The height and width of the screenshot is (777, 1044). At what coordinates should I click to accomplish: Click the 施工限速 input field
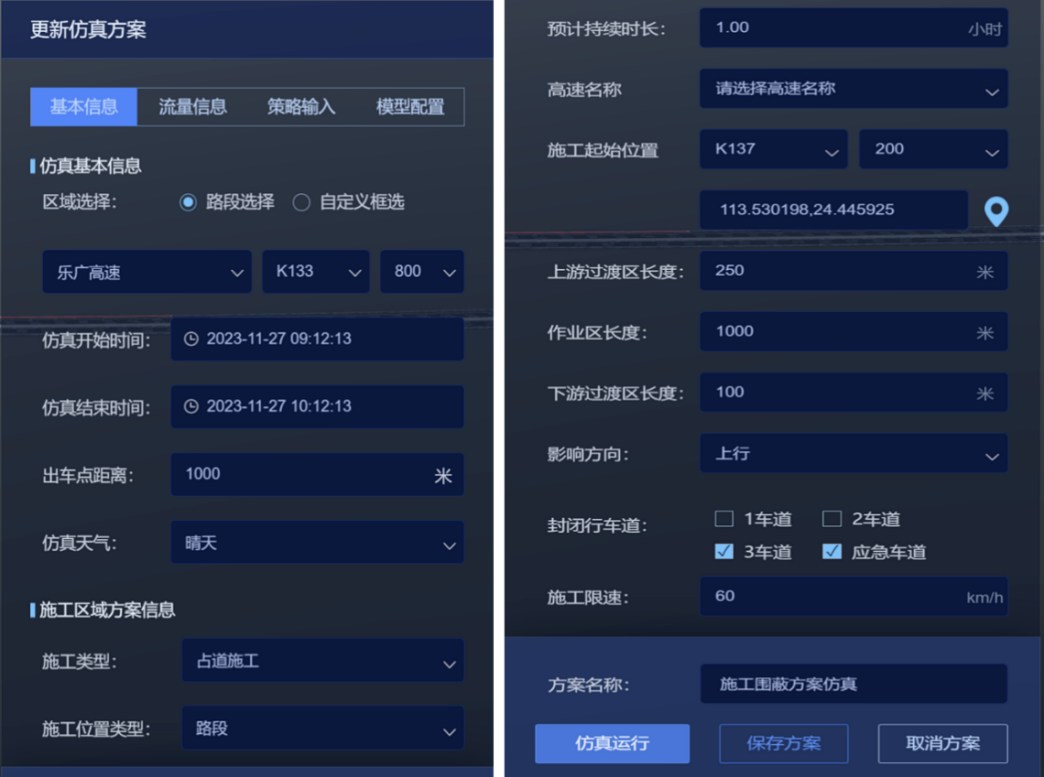854,596
